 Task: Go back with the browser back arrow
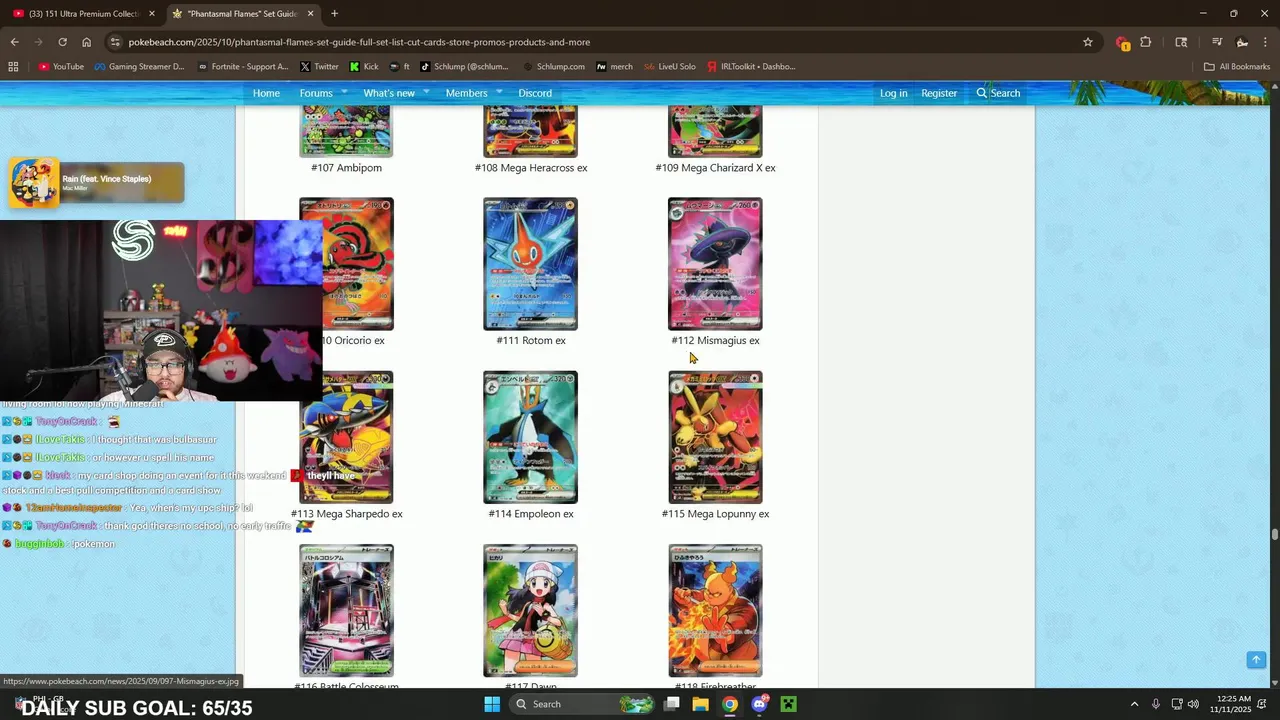[x=14, y=42]
